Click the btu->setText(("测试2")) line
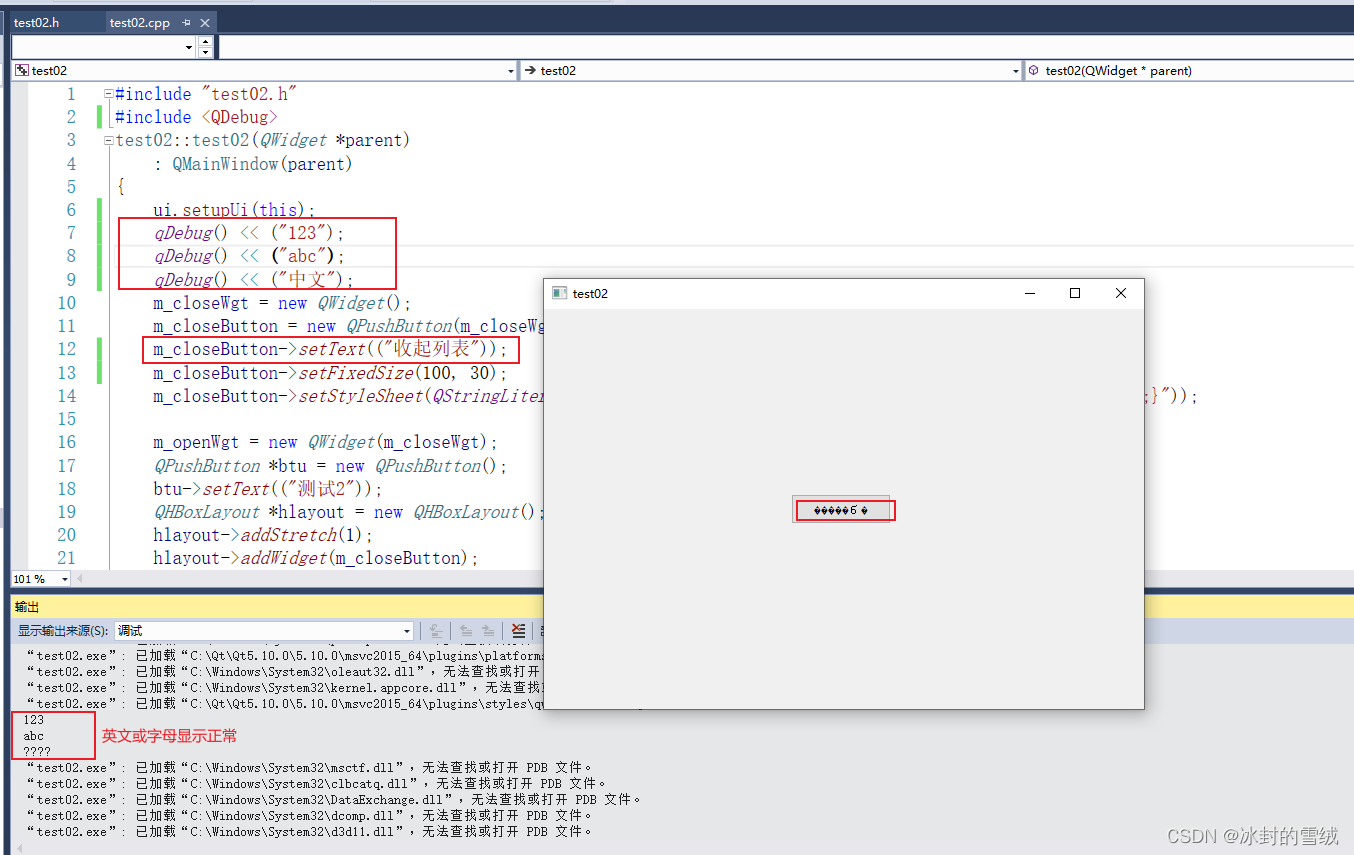The width and height of the screenshot is (1354, 855). (x=268, y=489)
